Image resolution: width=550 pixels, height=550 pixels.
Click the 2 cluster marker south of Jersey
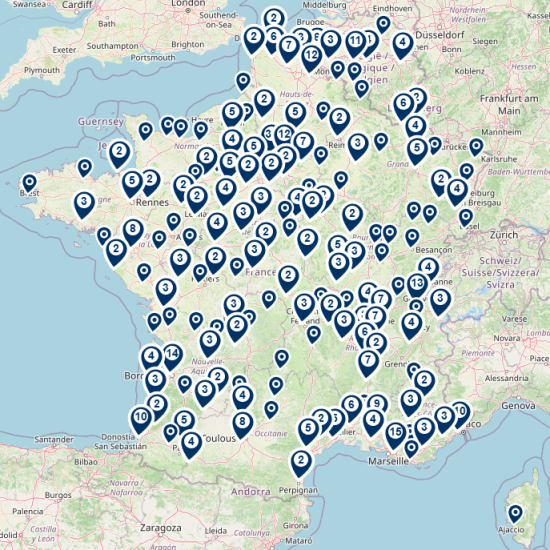pyautogui.click(x=119, y=154)
